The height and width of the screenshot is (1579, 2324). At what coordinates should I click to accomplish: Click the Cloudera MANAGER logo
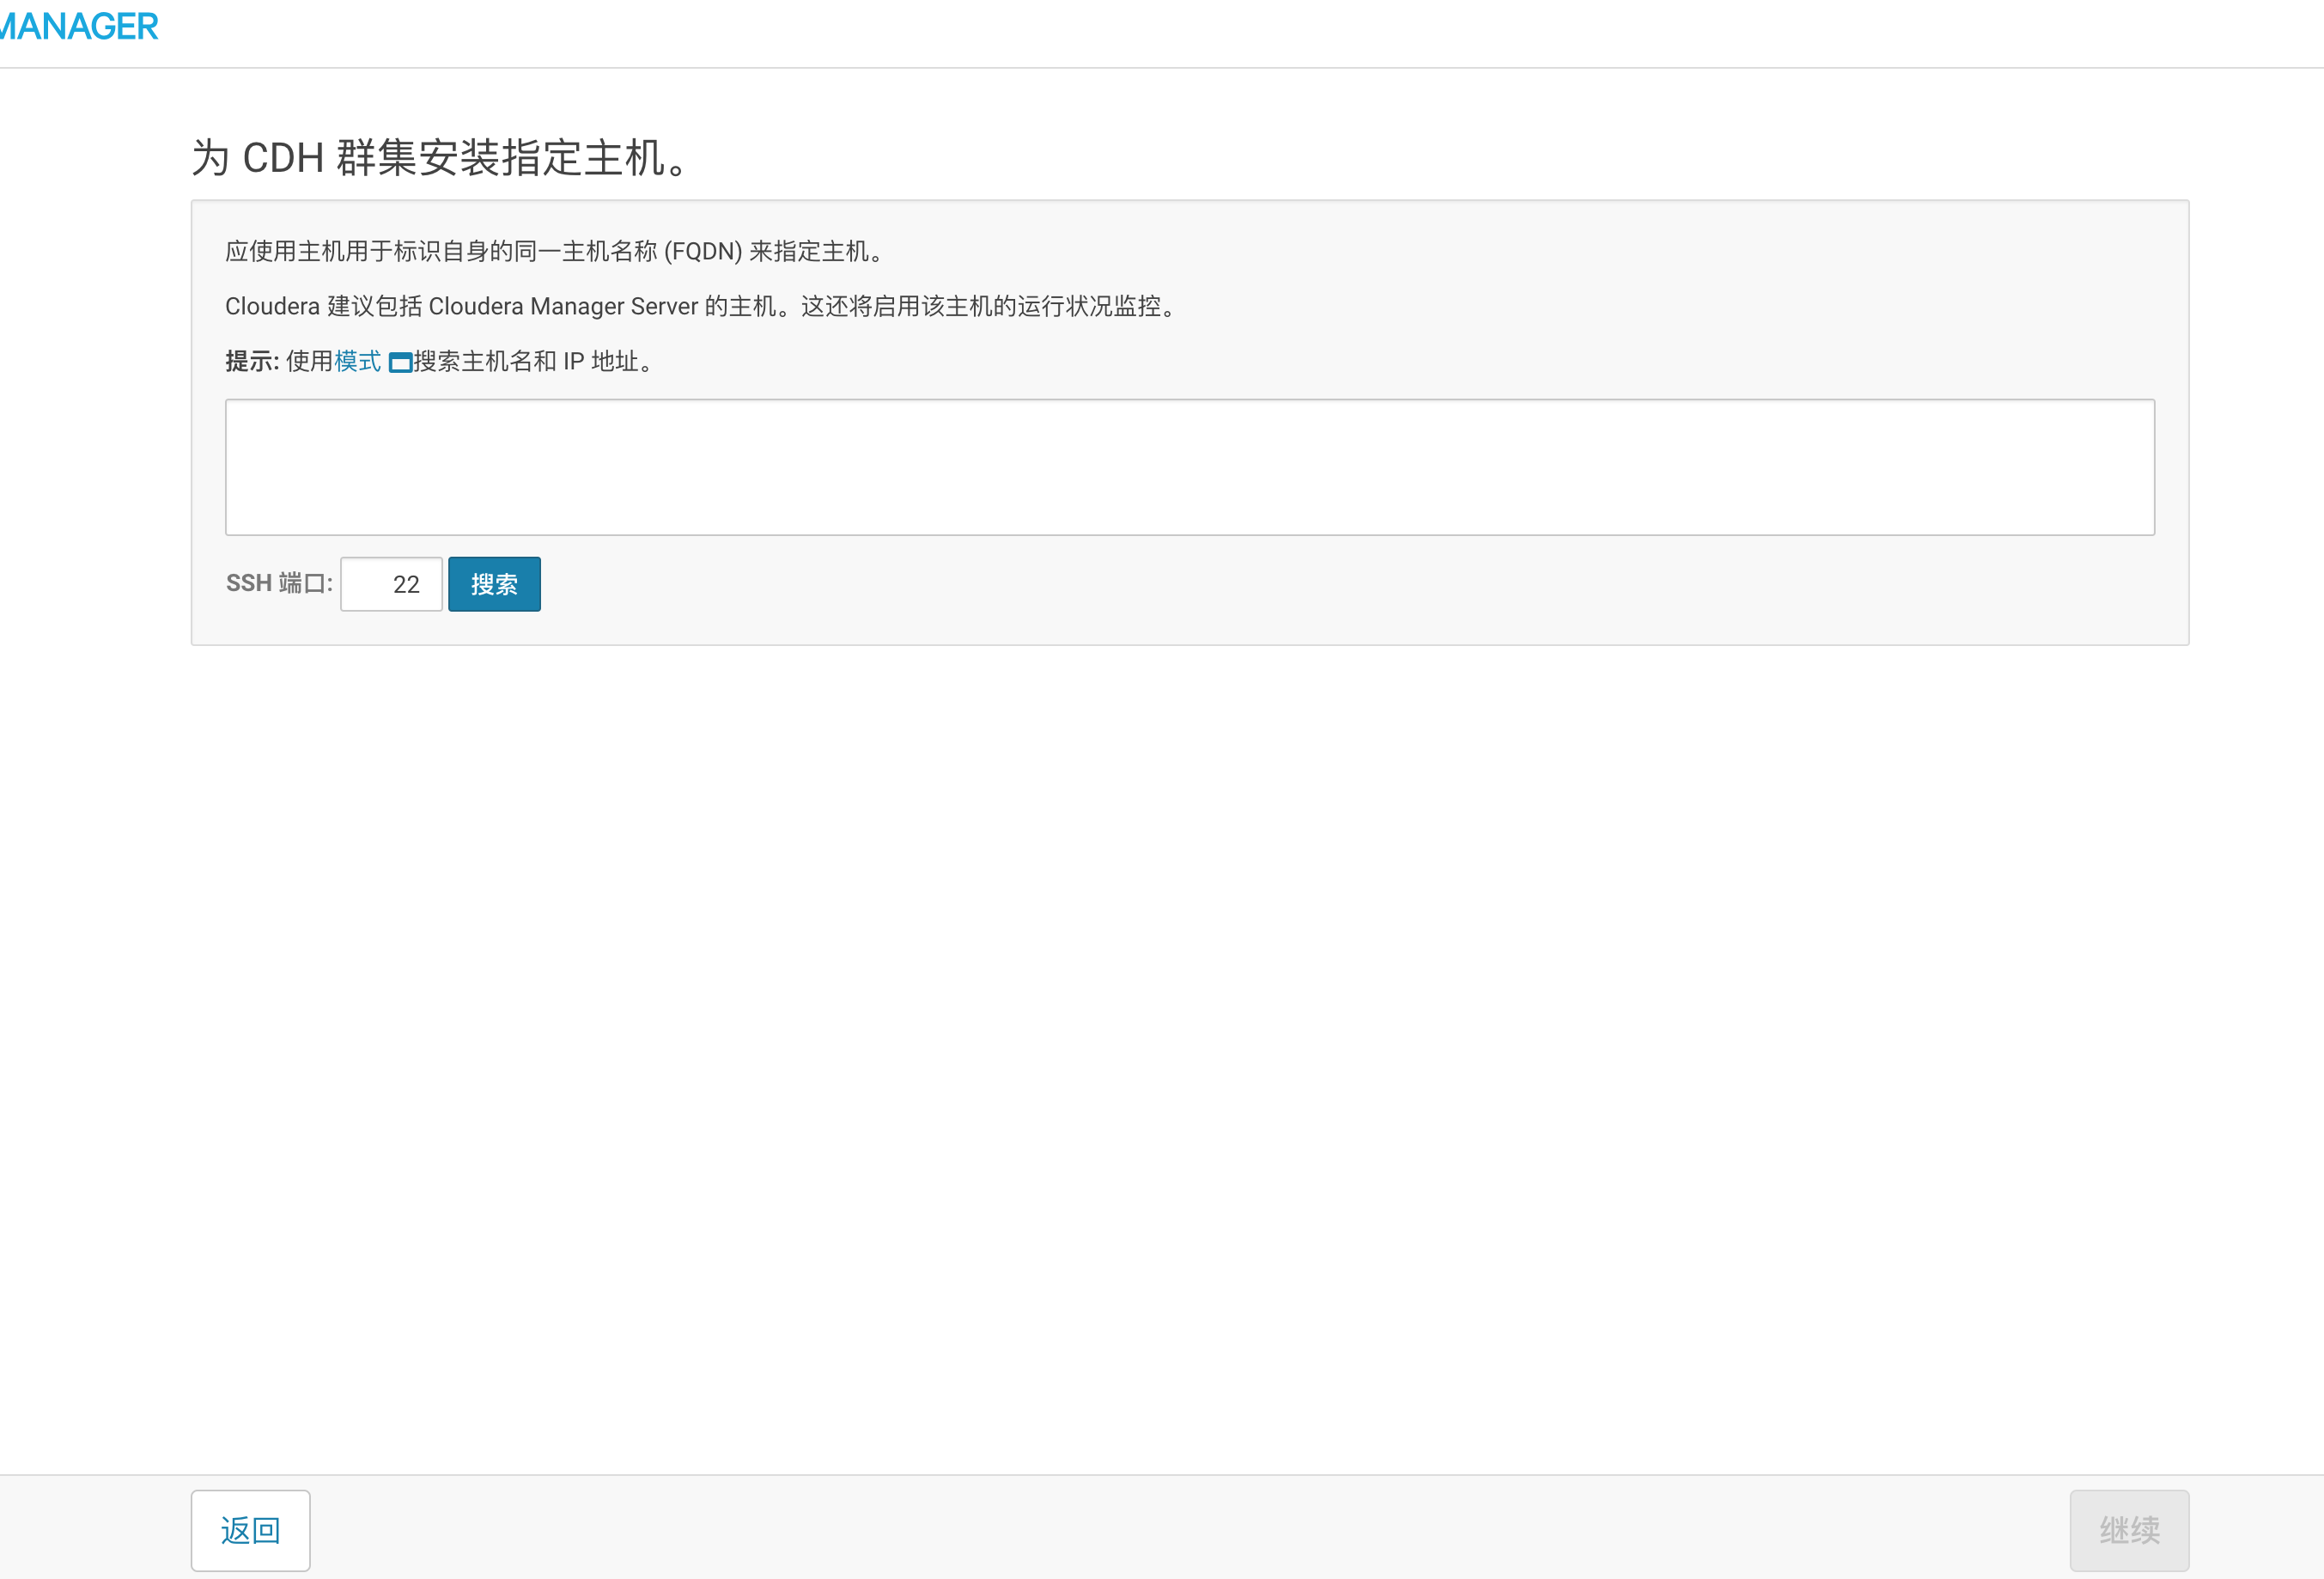tap(79, 26)
